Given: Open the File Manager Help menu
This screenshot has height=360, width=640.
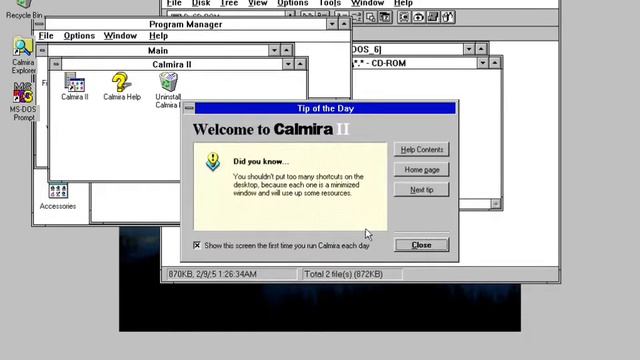Looking at the screenshot, I should tap(403, 3).
